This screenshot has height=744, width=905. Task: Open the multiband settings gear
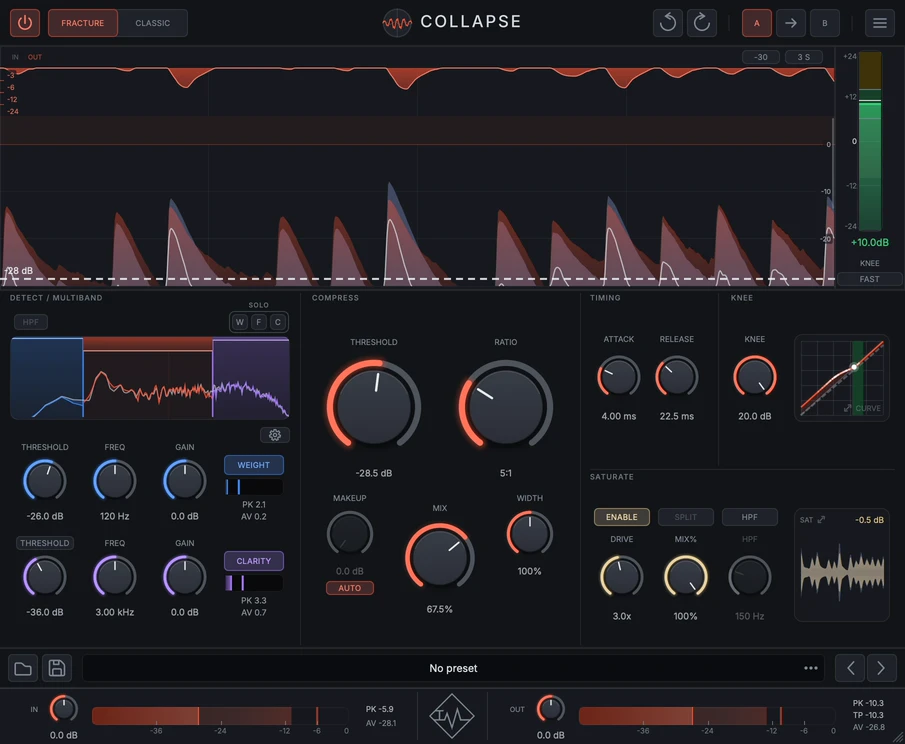point(275,435)
